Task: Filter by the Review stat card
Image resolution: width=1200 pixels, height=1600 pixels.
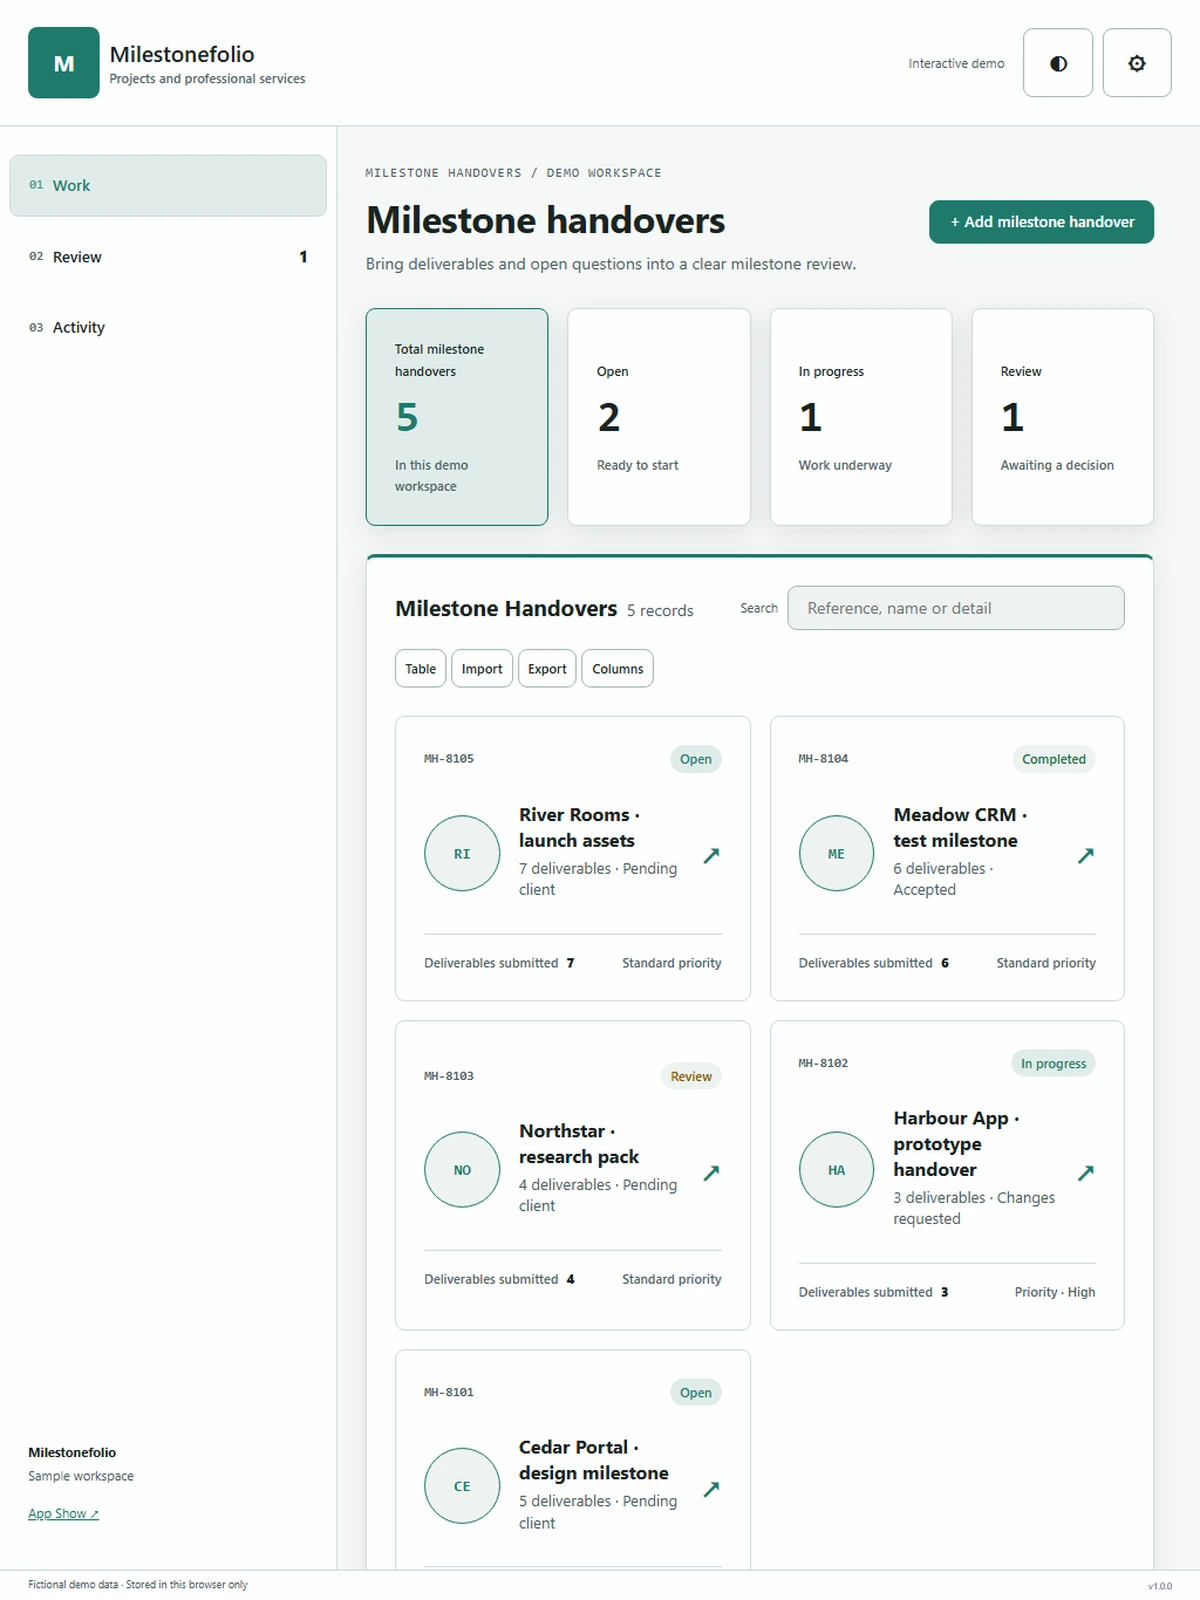Action: tap(1063, 417)
